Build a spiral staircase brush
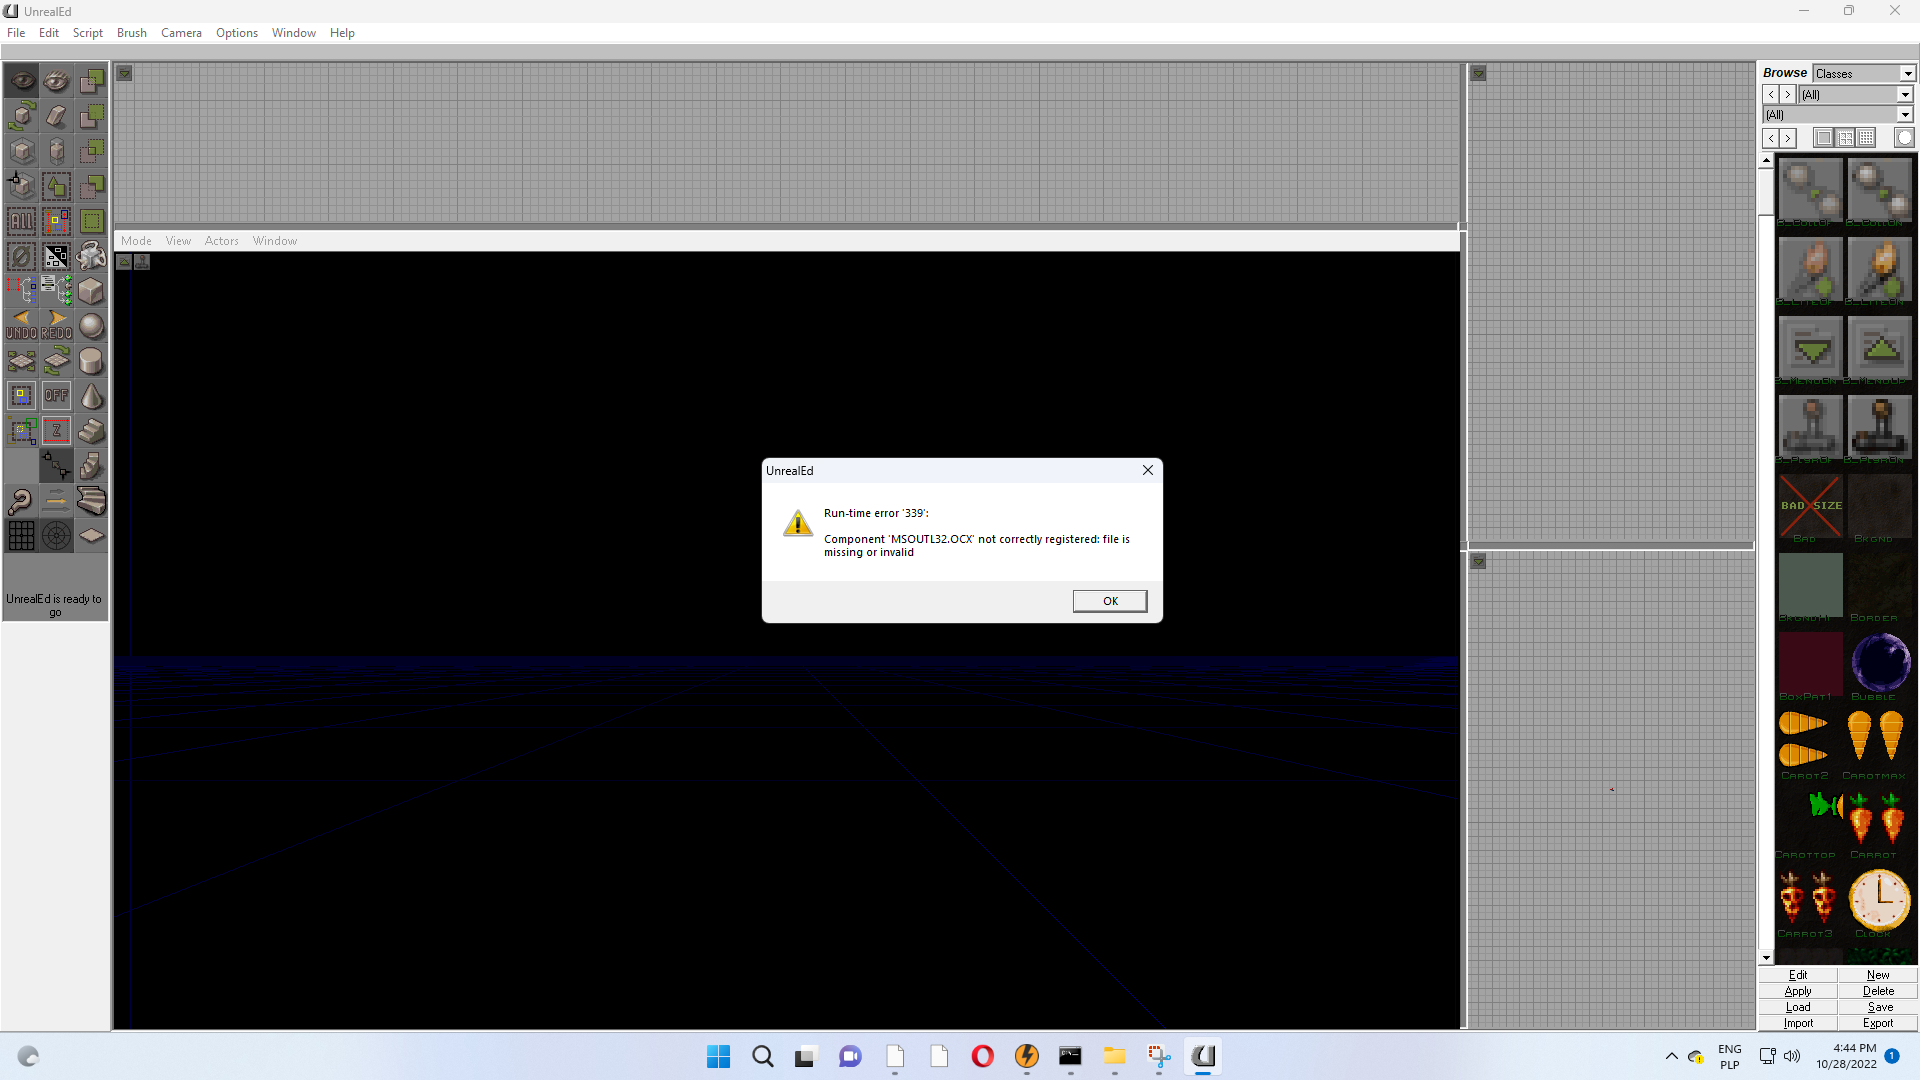This screenshot has width=1920, height=1080. [x=92, y=466]
